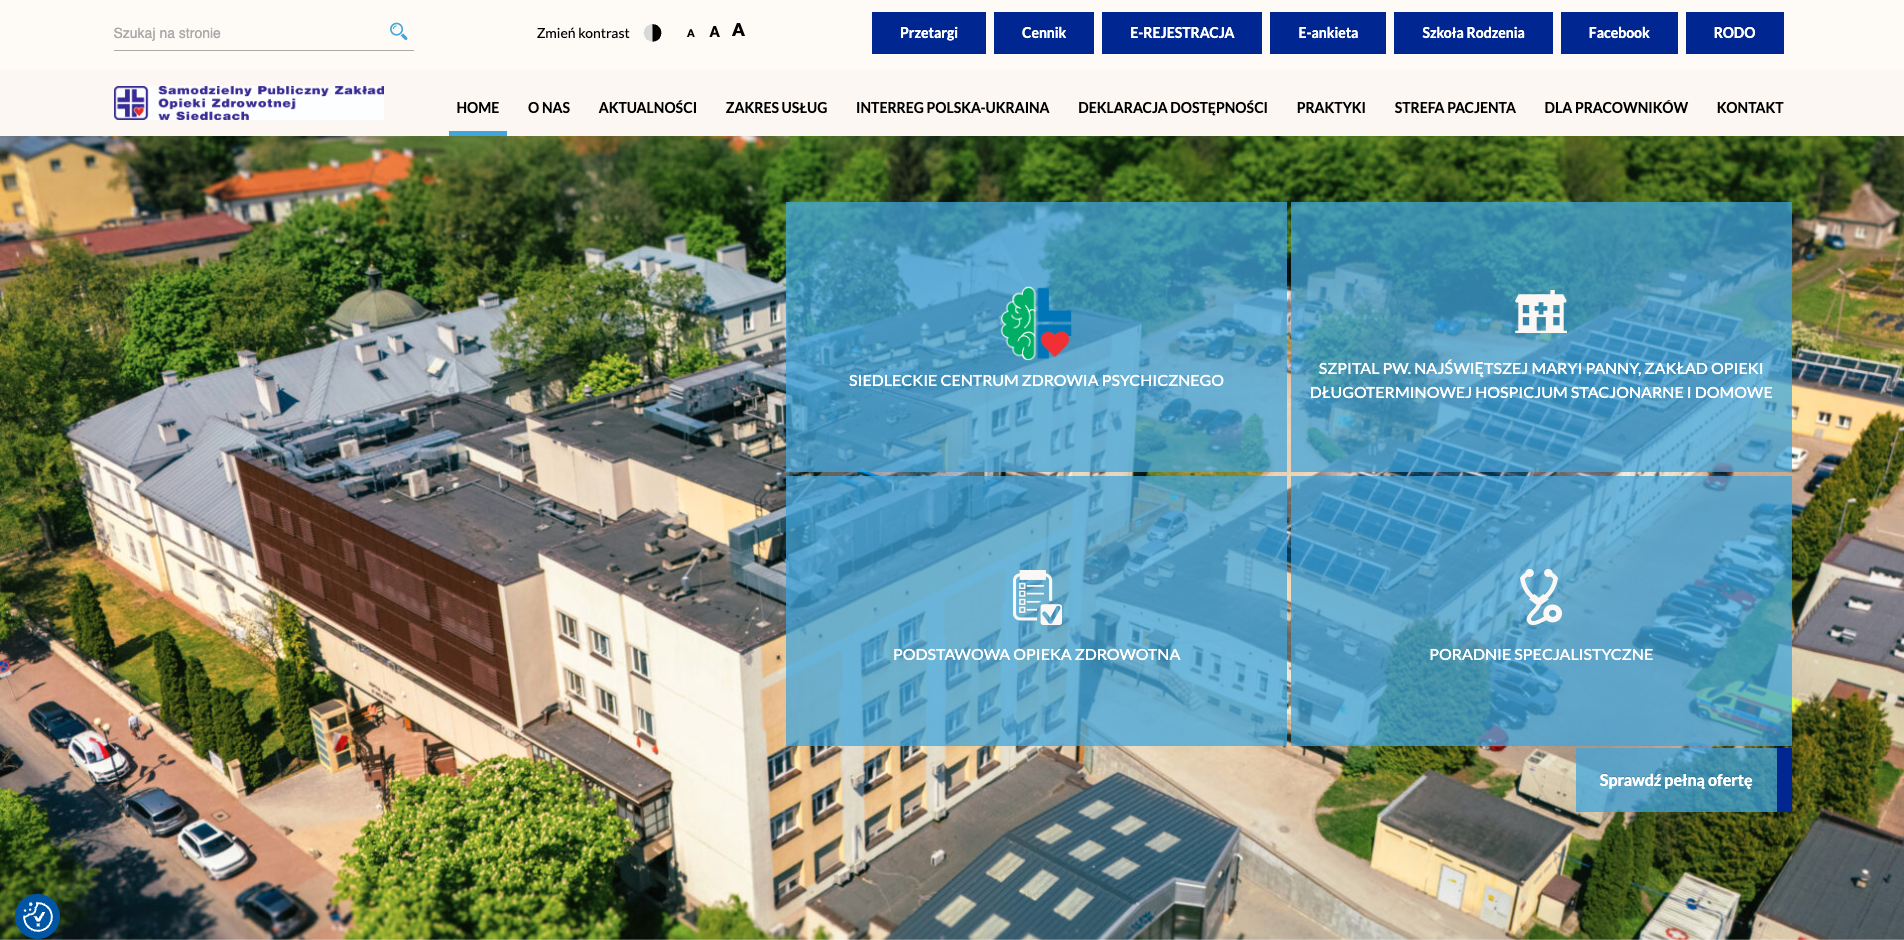The image size is (1904, 940).
Task: Open the E-ankieta button
Action: 1328,33
